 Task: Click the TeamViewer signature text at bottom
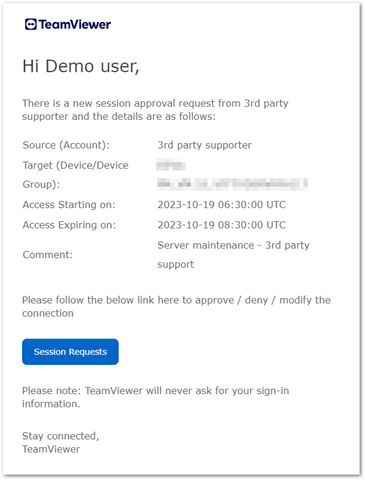[x=51, y=449]
